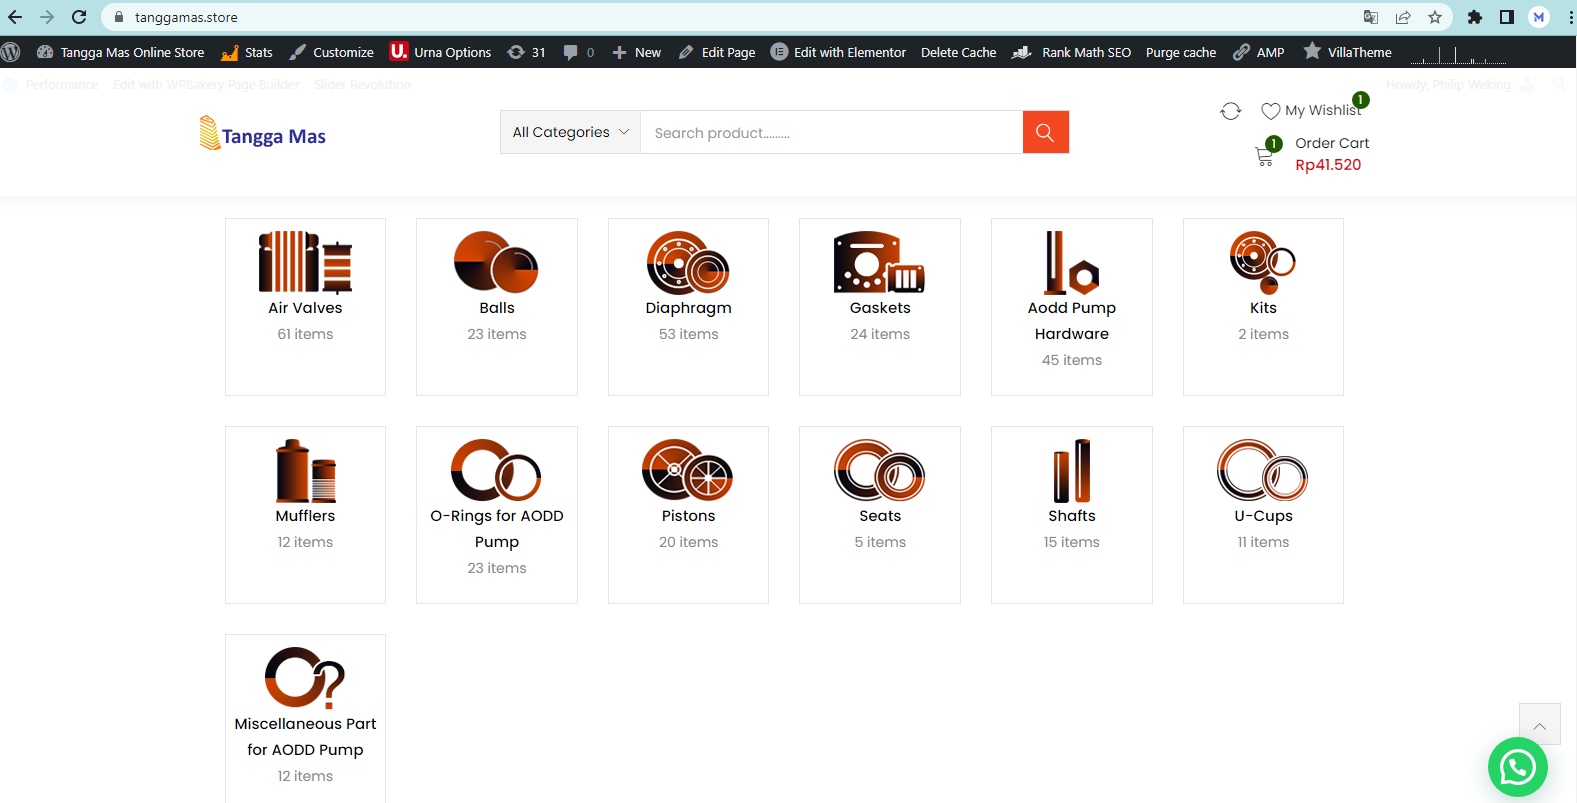This screenshot has width=1577, height=803.
Task: Click Edit Page in the admin bar
Action: click(x=717, y=52)
